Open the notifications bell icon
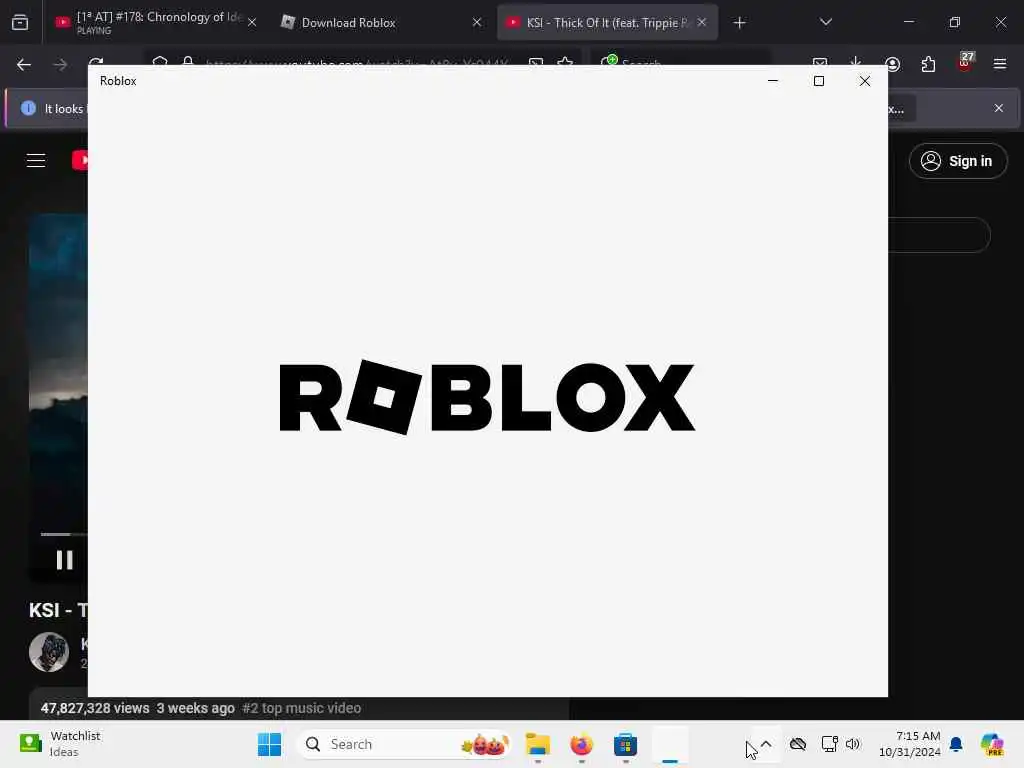The image size is (1024, 768). point(956,744)
